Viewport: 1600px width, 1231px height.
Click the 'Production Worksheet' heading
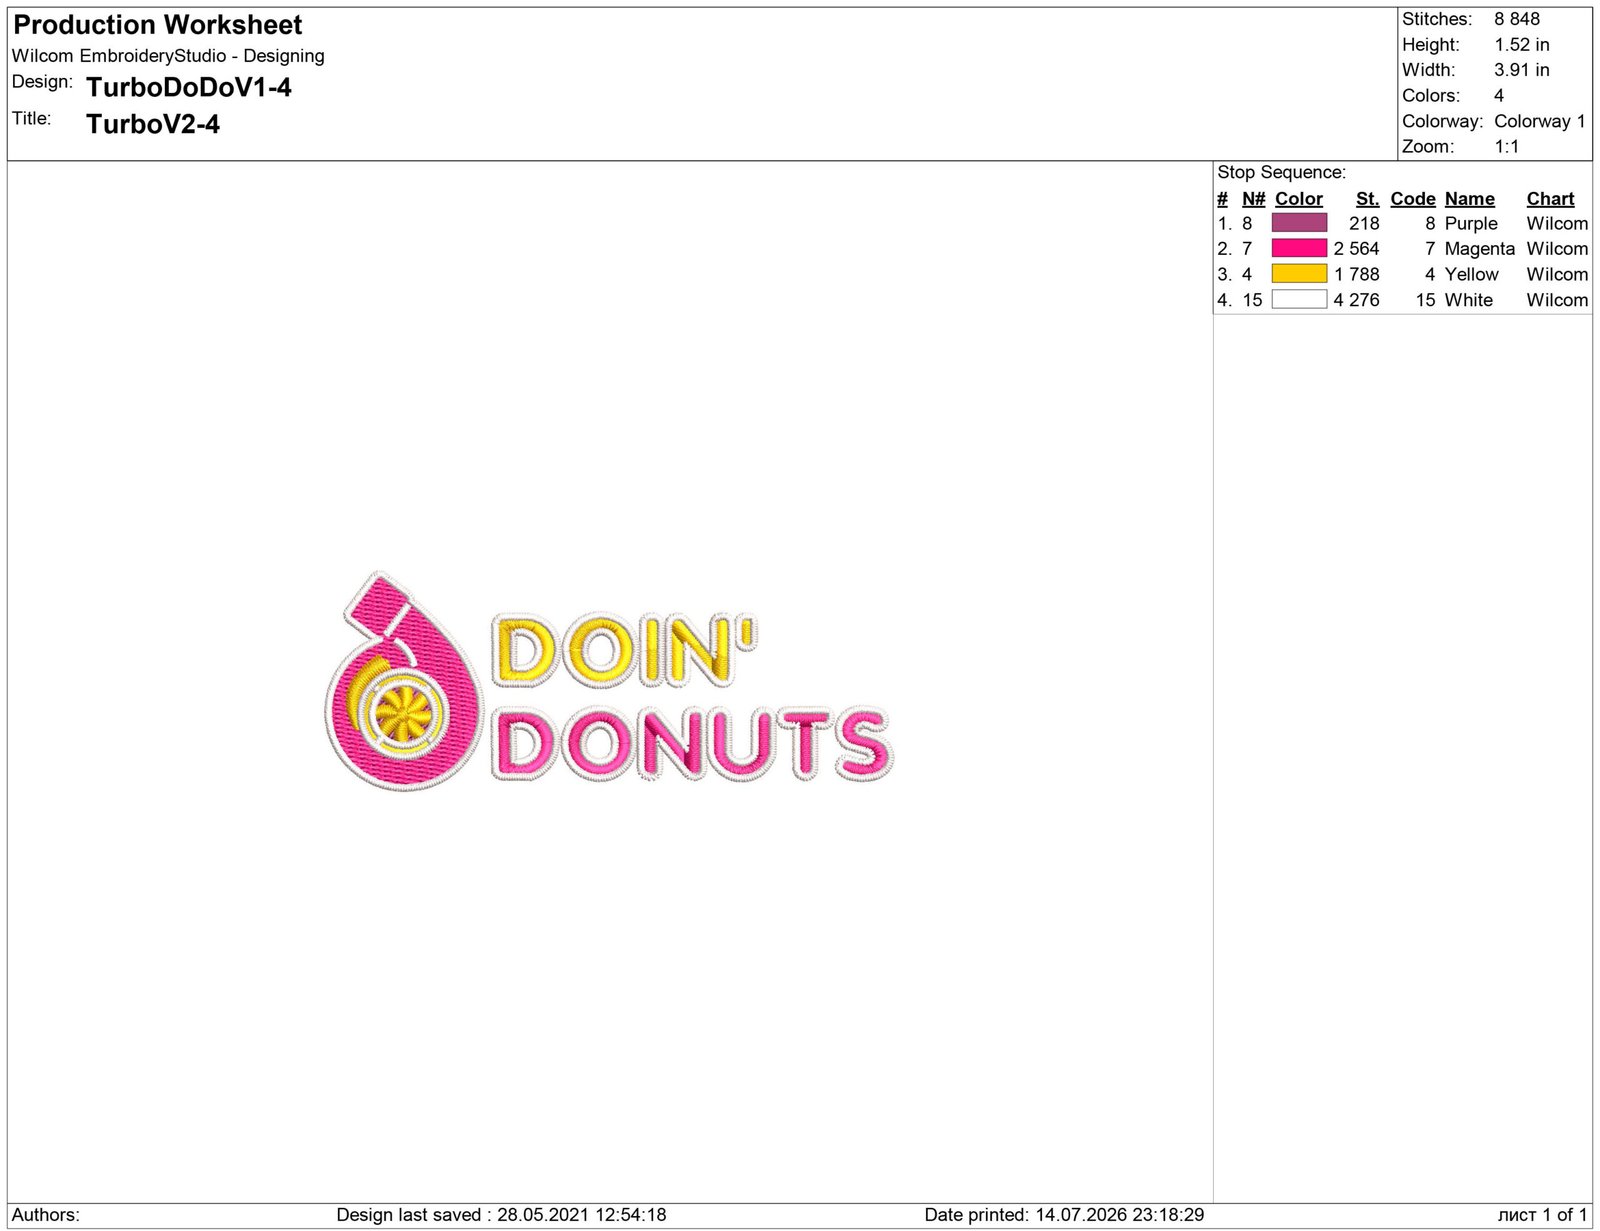(158, 25)
